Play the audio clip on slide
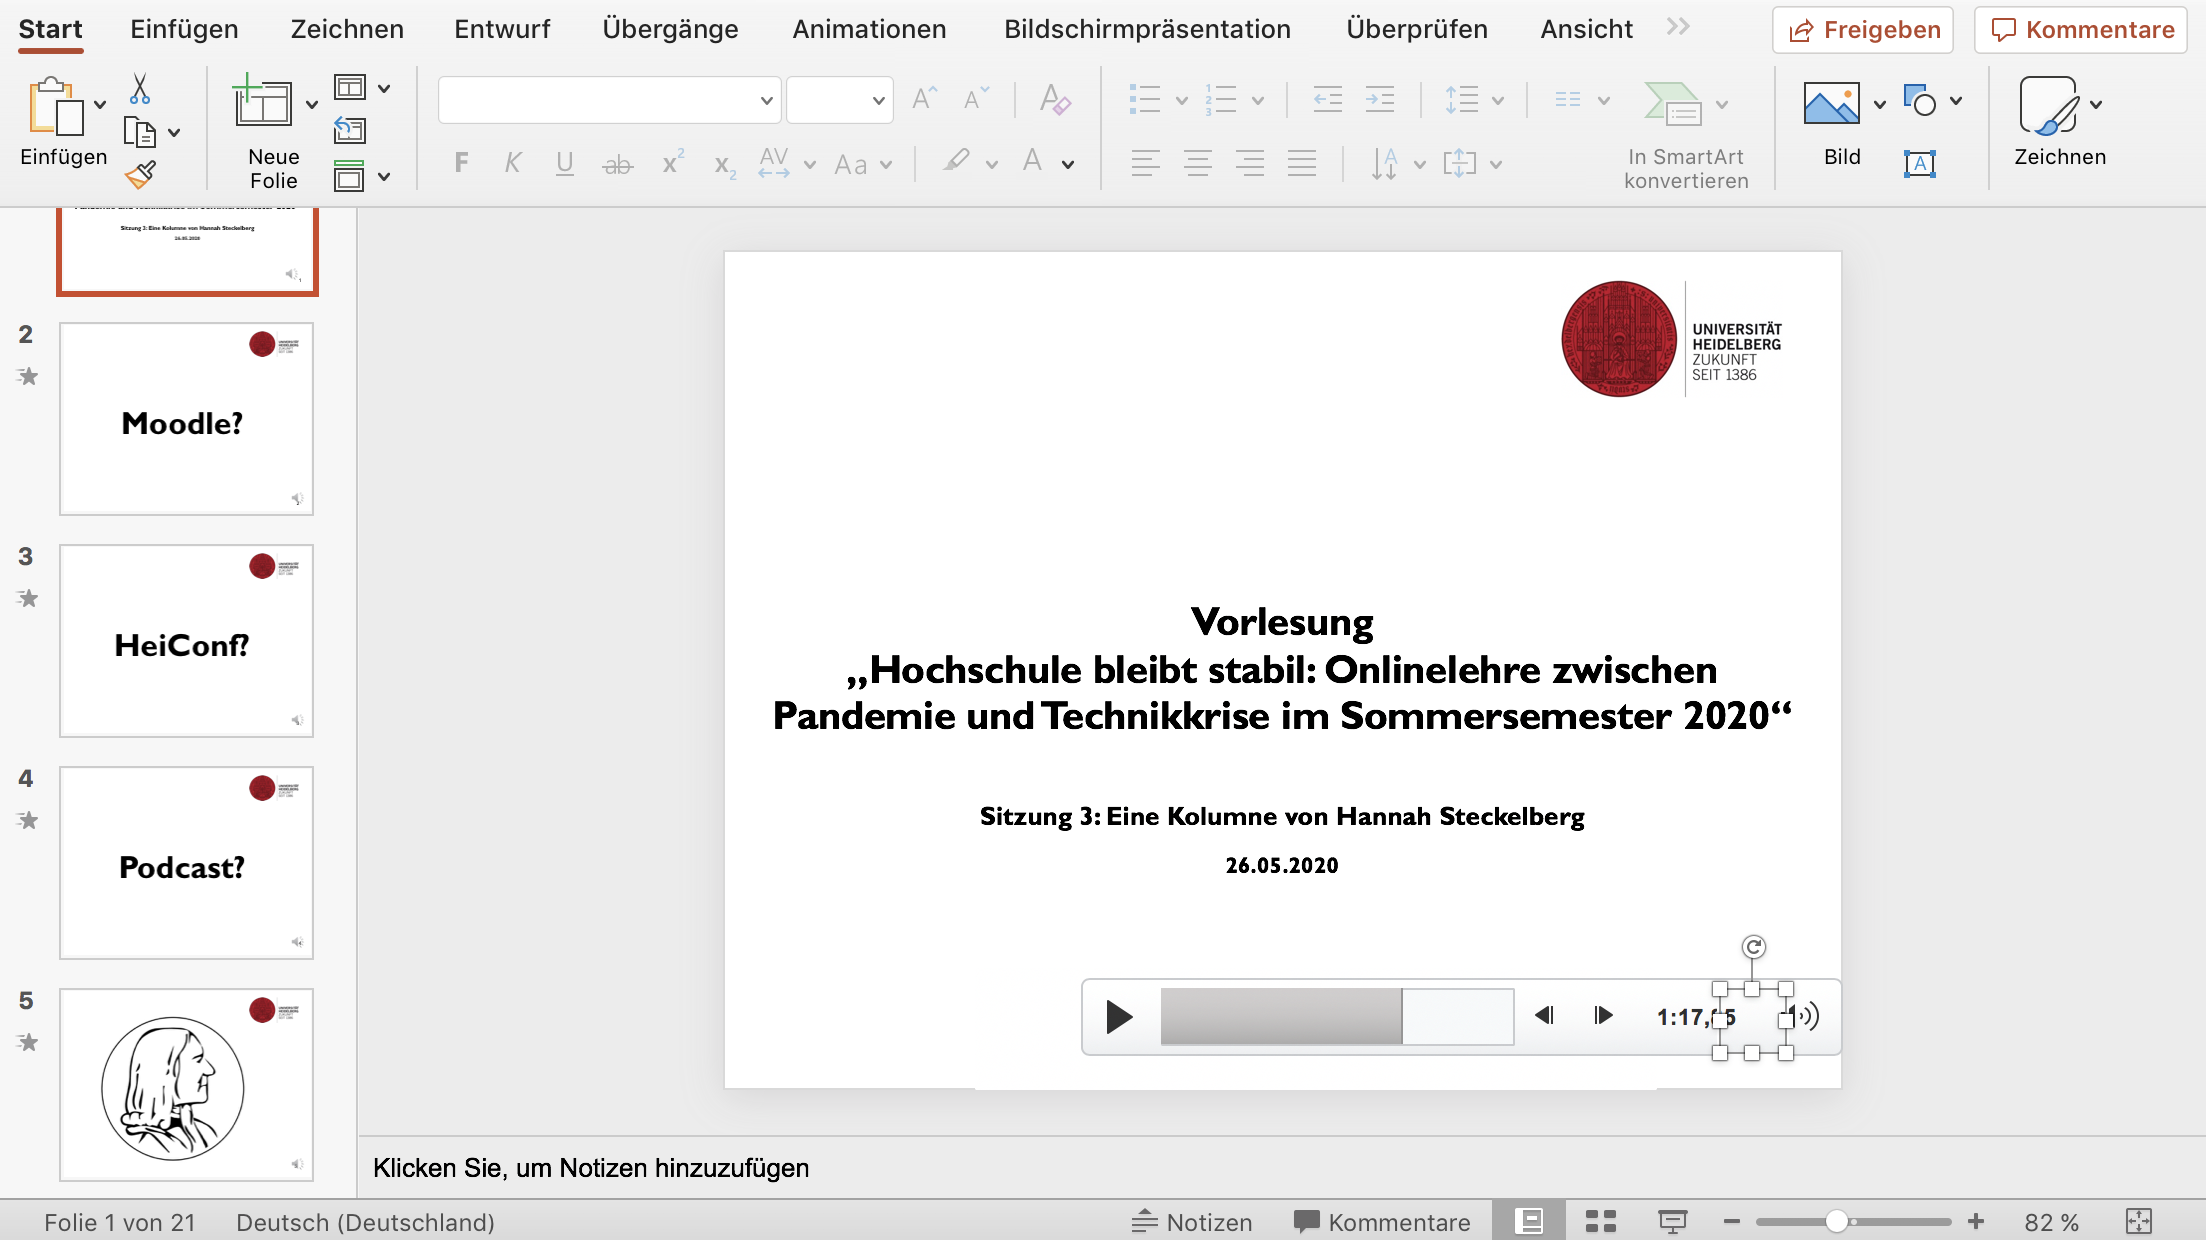Viewport: 2206px width, 1240px height. click(x=1119, y=1017)
